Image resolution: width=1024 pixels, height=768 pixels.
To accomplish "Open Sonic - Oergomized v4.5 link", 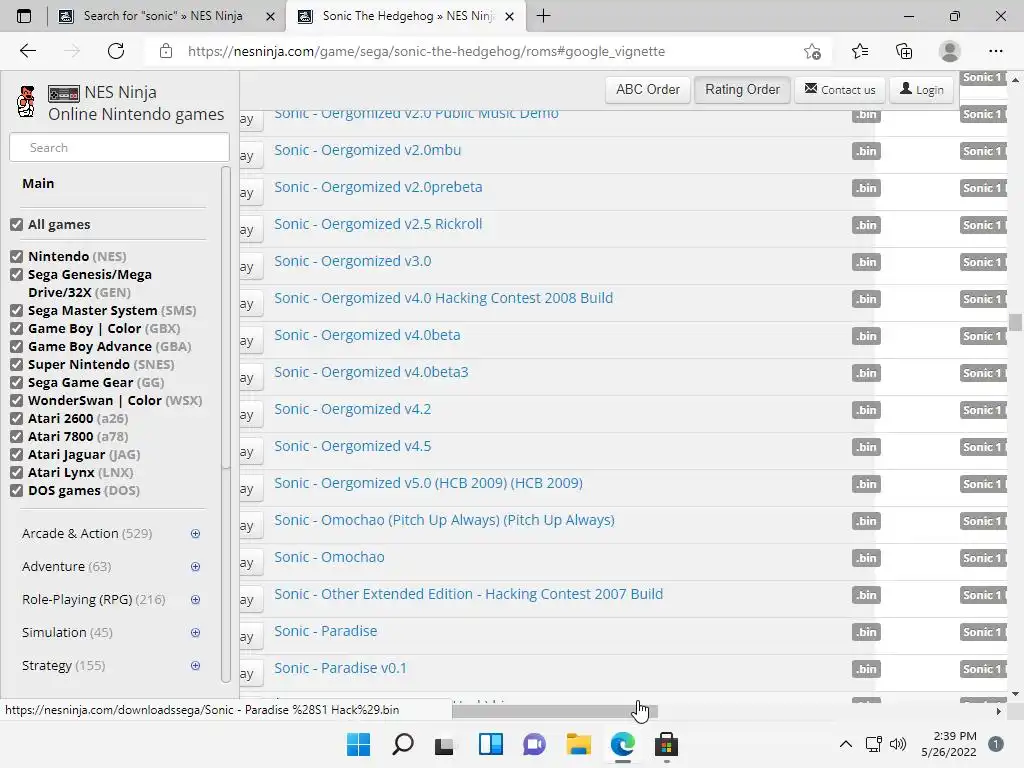I will pos(353,446).
